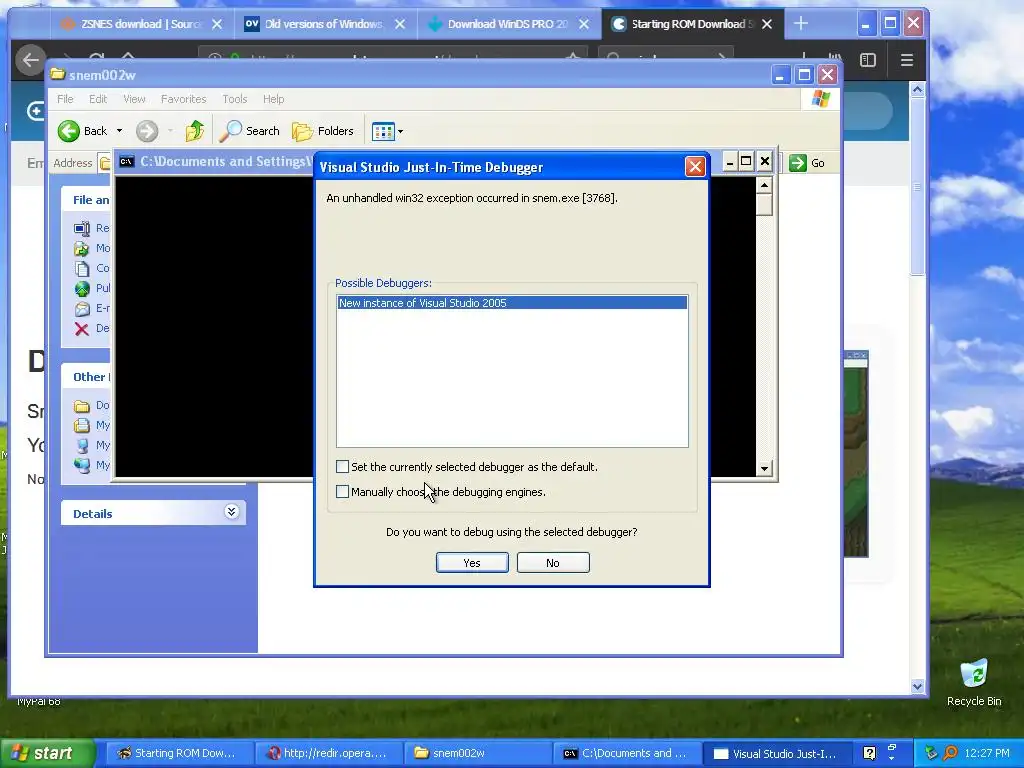Open the browser hamburger menu
The height and width of the screenshot is (768, 1024).
[906, 60]
